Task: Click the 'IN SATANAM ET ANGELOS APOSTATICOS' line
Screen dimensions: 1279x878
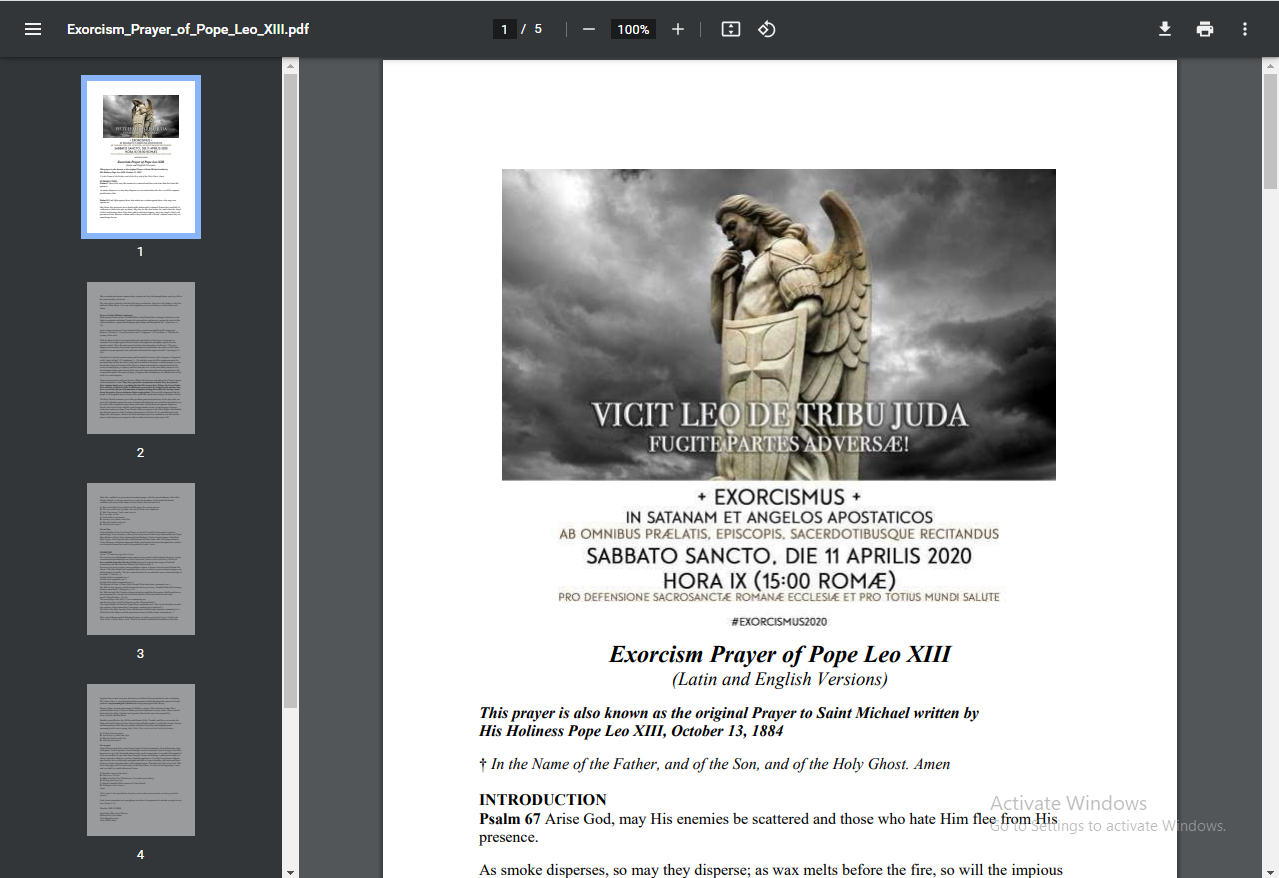Action: 779,517
